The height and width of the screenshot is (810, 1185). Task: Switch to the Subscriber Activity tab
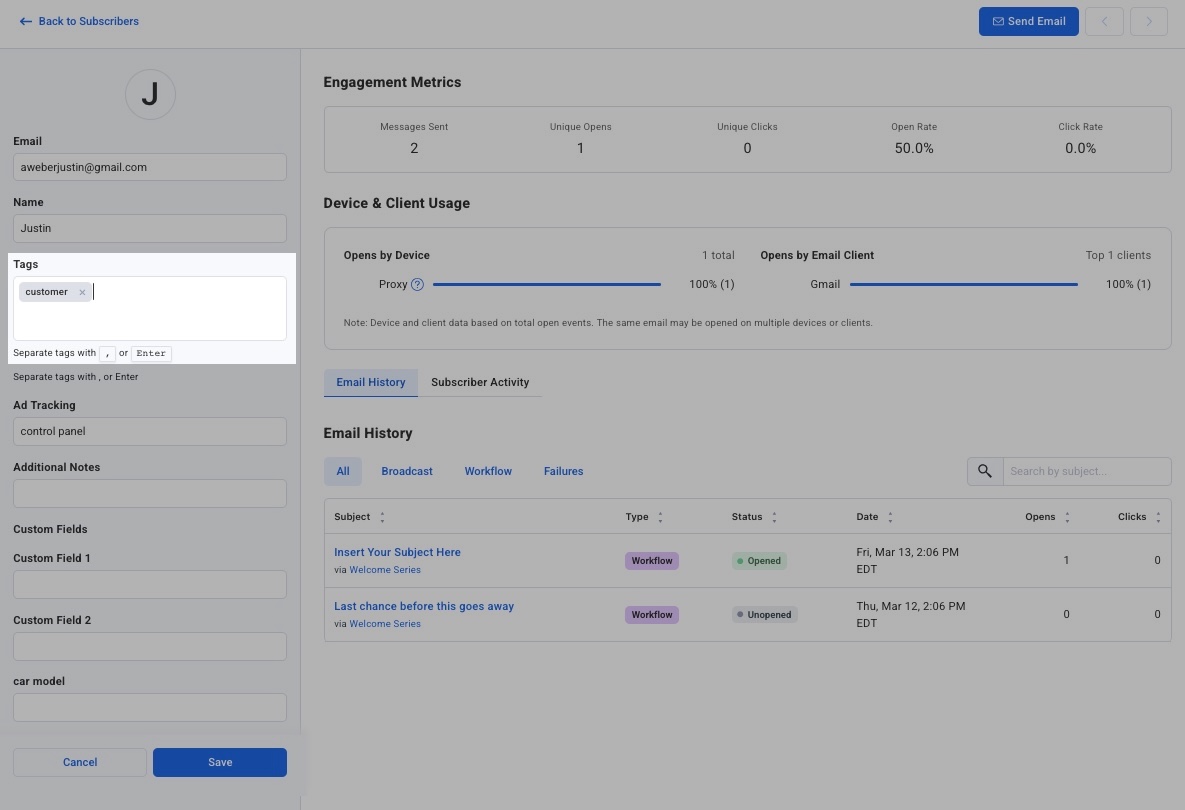tap(480, 382)
